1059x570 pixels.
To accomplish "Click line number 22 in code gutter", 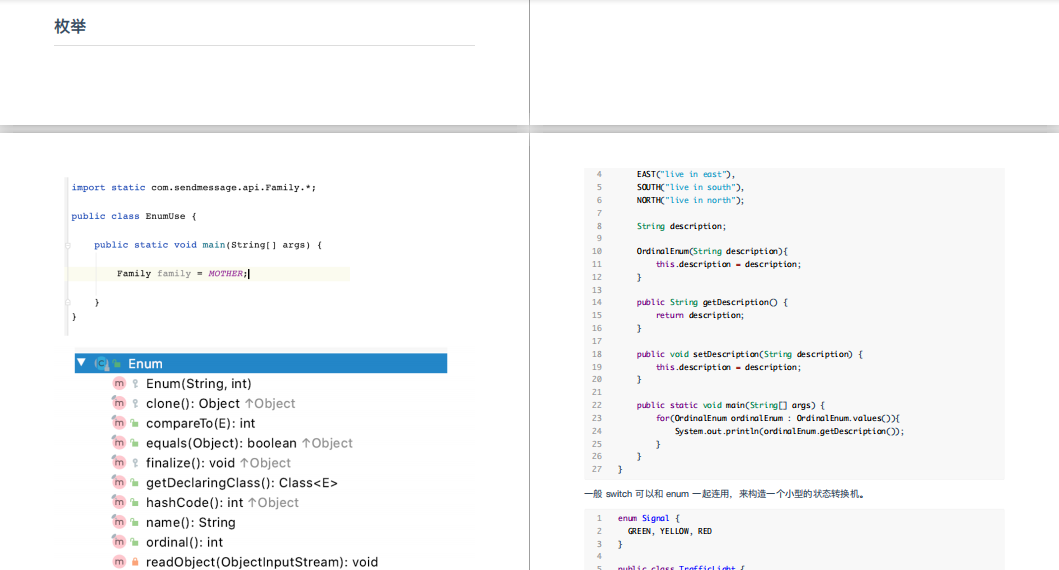I will 596,405.
